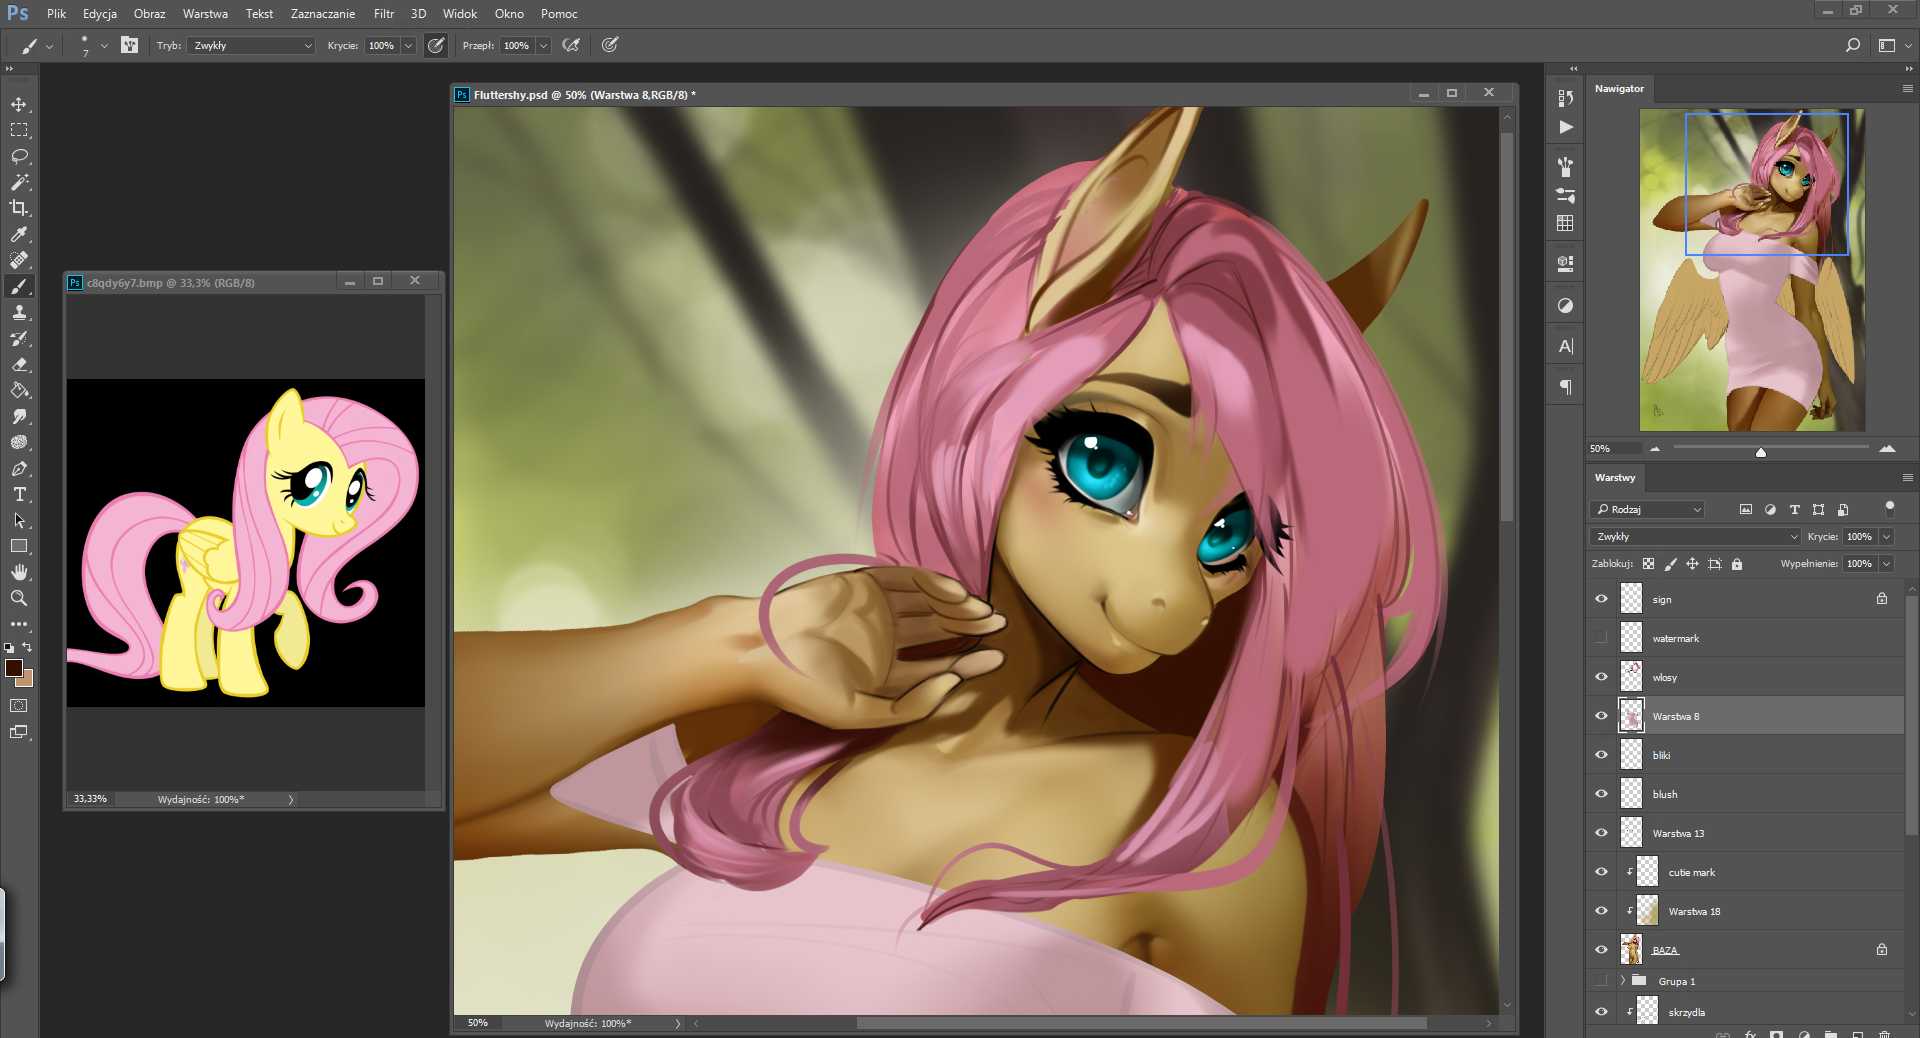Screen dimensions: 1920x1038
Task: Select the Zoom tool
Action: (x=19, y=598)
